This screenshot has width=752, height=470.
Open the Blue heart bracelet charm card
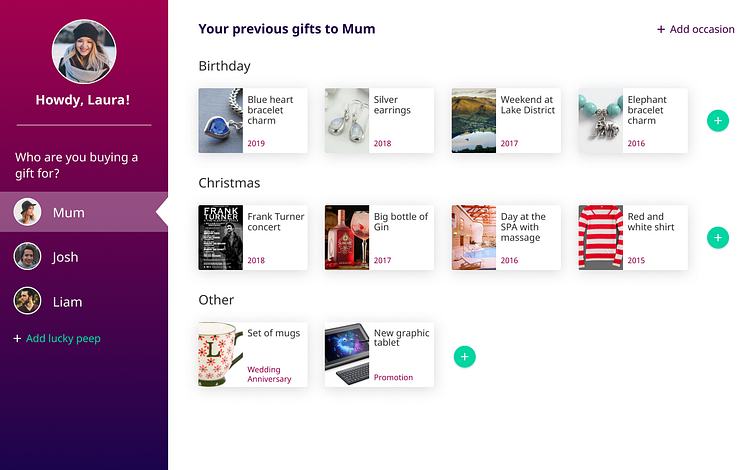(252, 121)
